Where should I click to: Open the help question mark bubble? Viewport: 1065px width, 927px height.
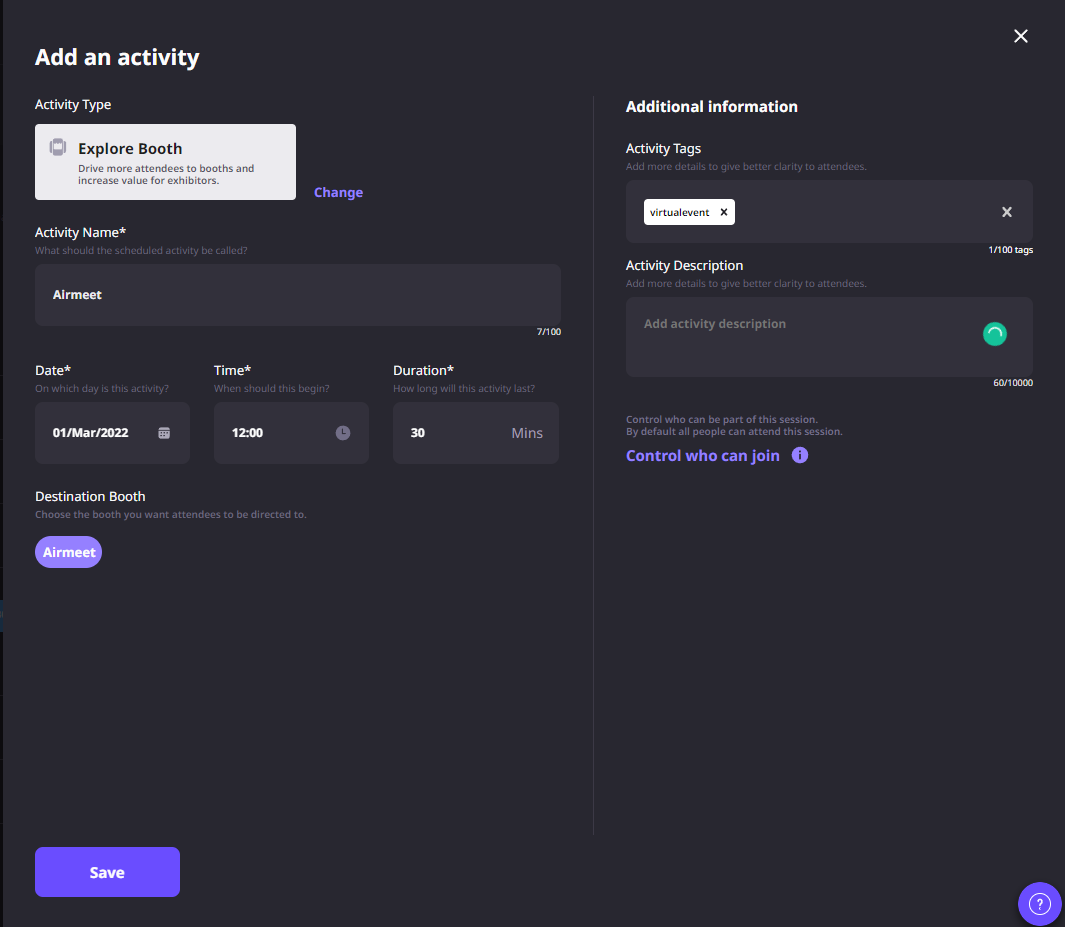pos(1039,904)
